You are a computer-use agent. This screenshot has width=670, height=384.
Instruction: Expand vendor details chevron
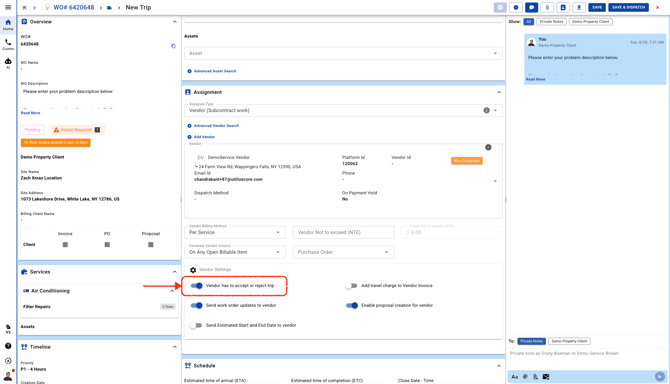(x=495, y=181)
